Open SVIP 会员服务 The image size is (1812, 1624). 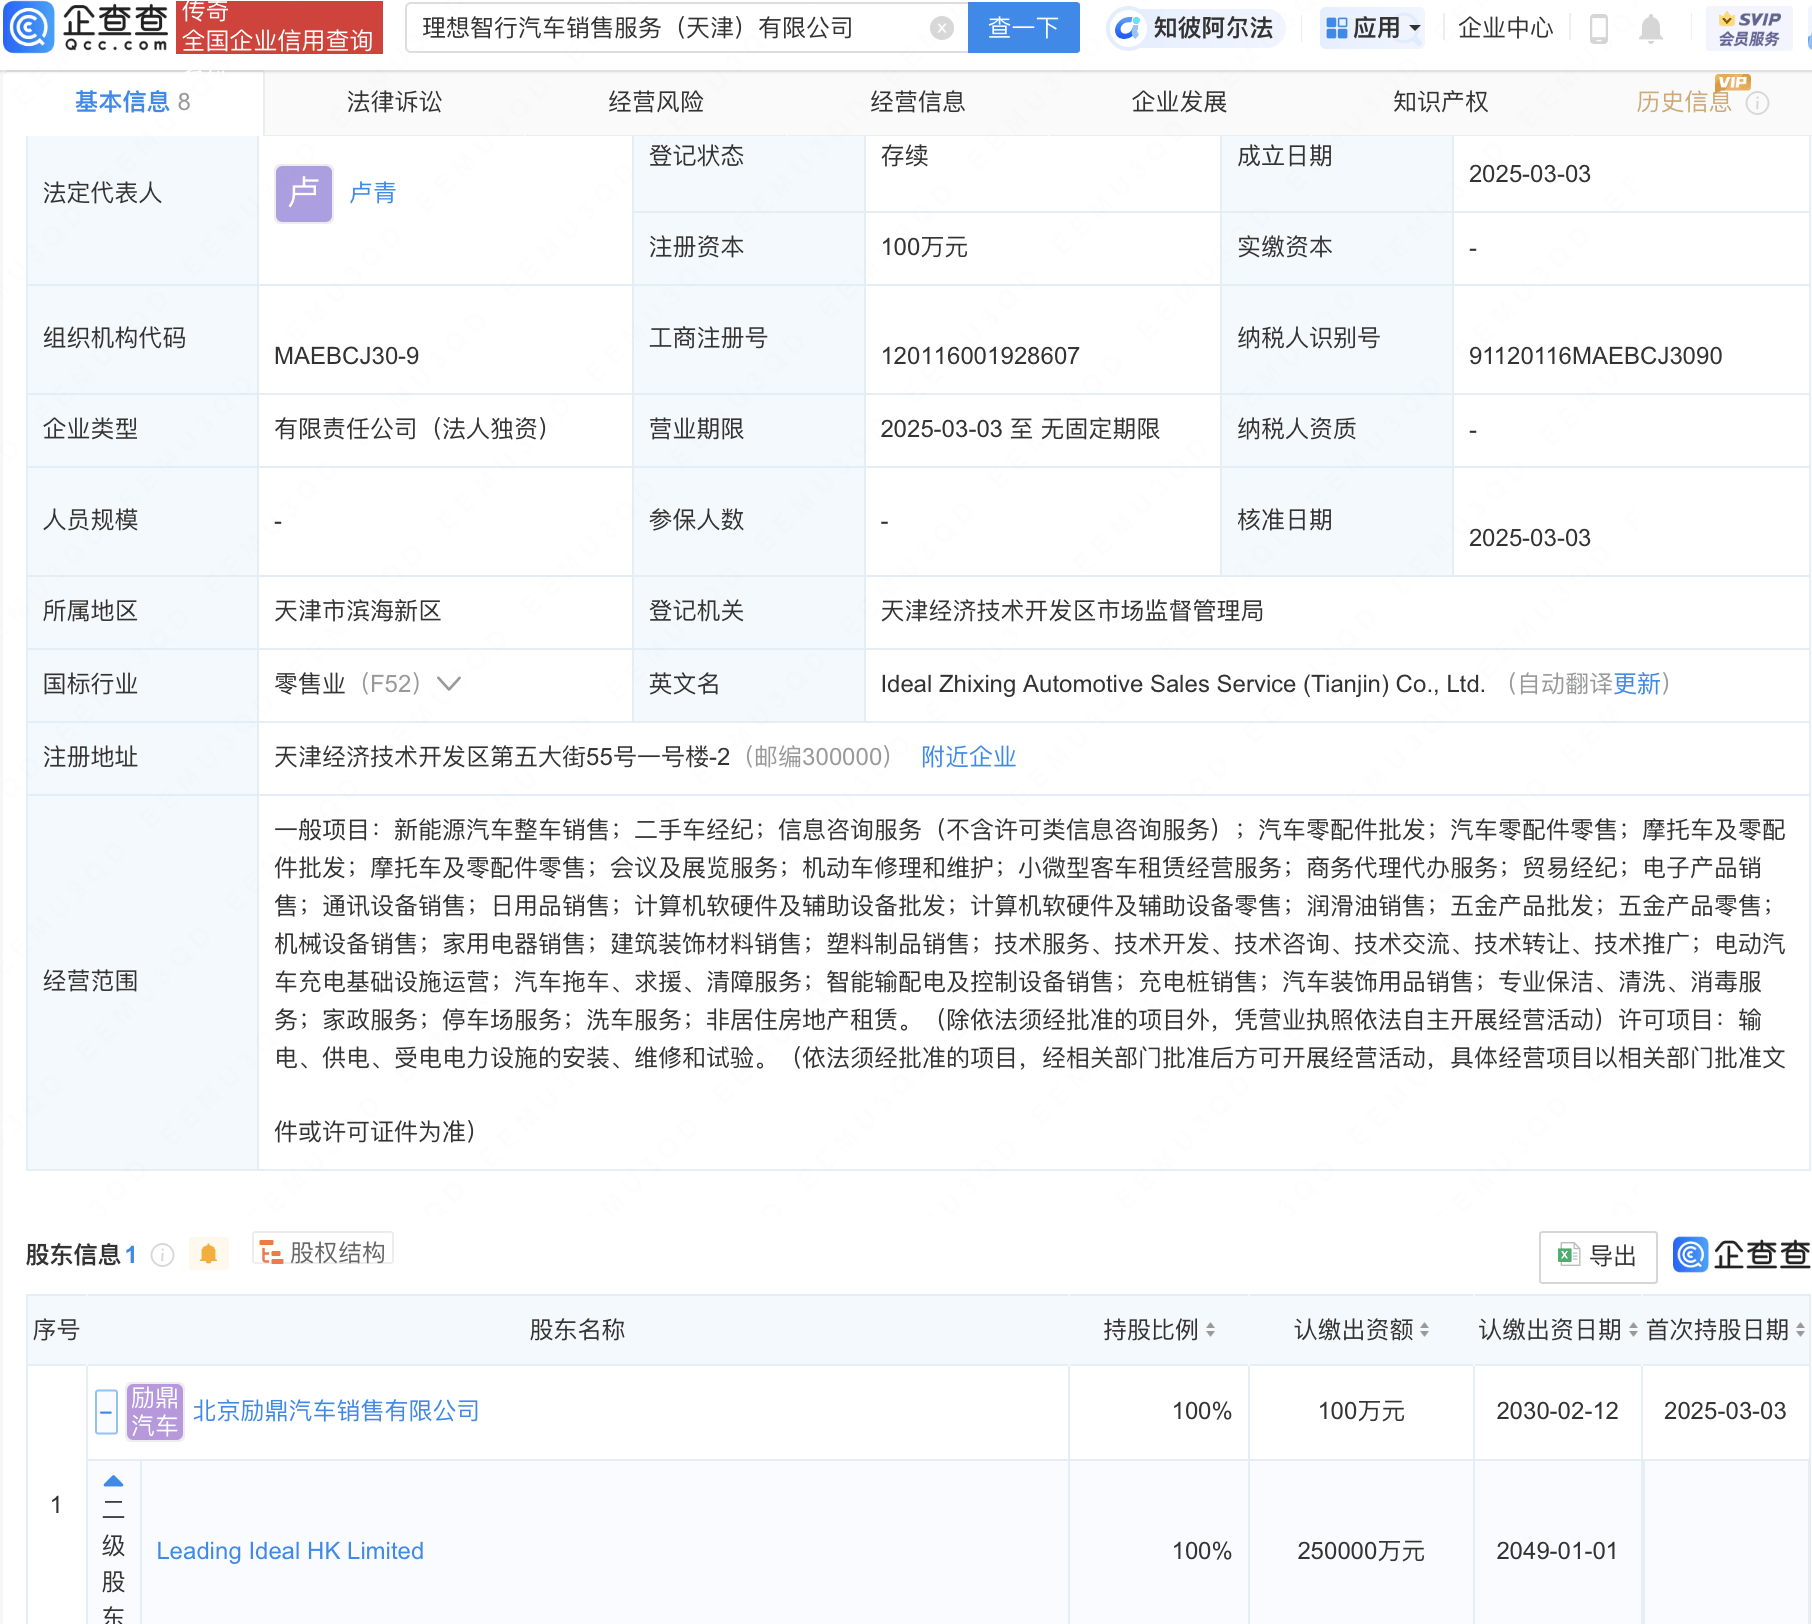click(x=1748, y=28)
